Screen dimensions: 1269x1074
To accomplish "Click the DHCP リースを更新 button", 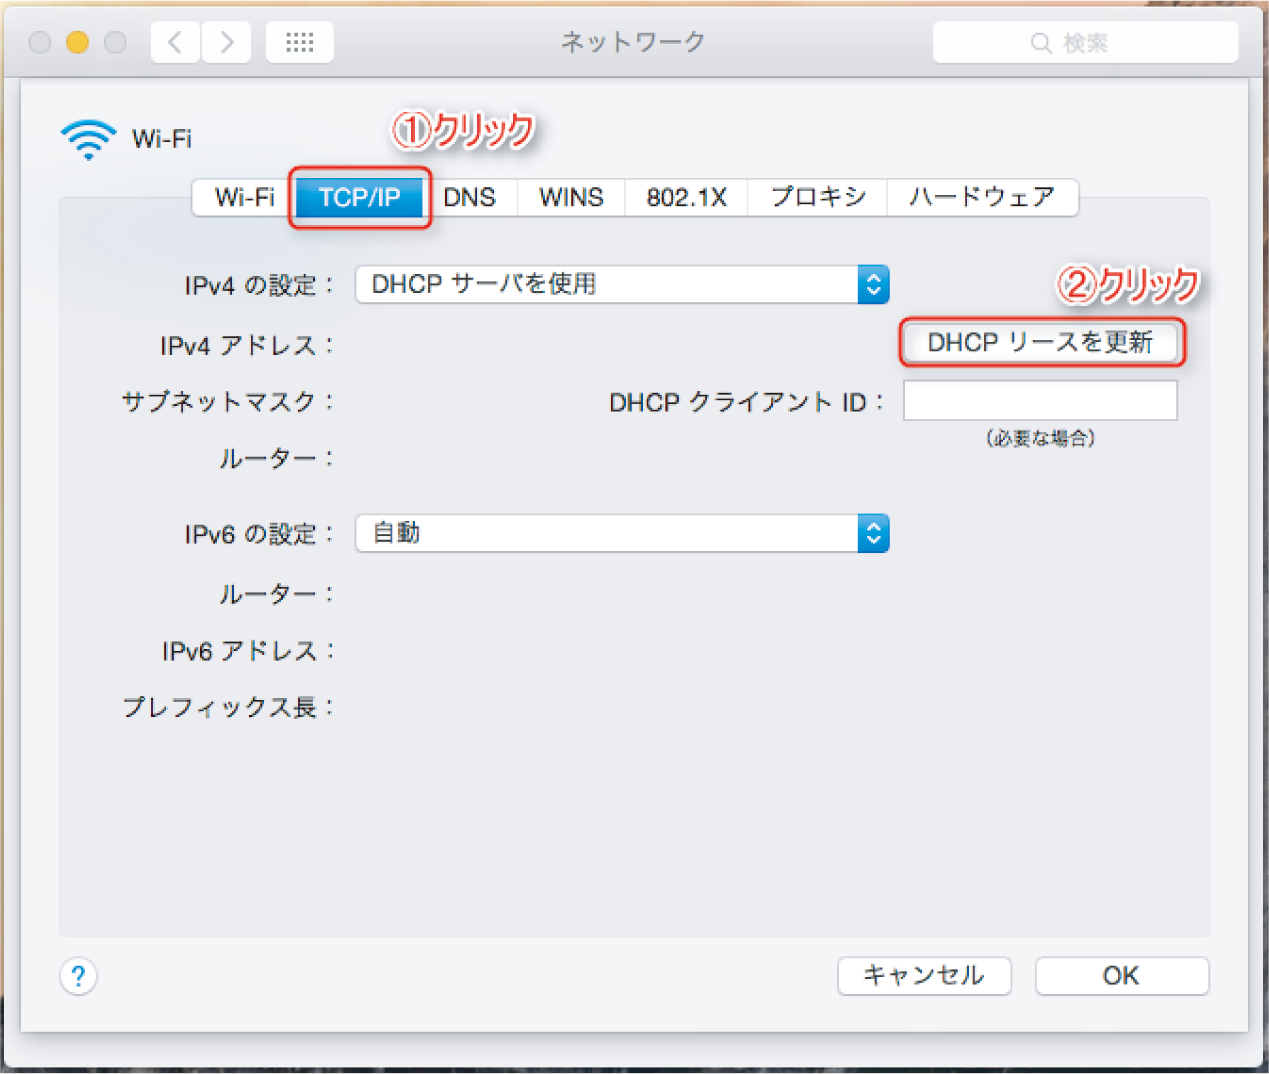I will click(x=1040, y=343).
